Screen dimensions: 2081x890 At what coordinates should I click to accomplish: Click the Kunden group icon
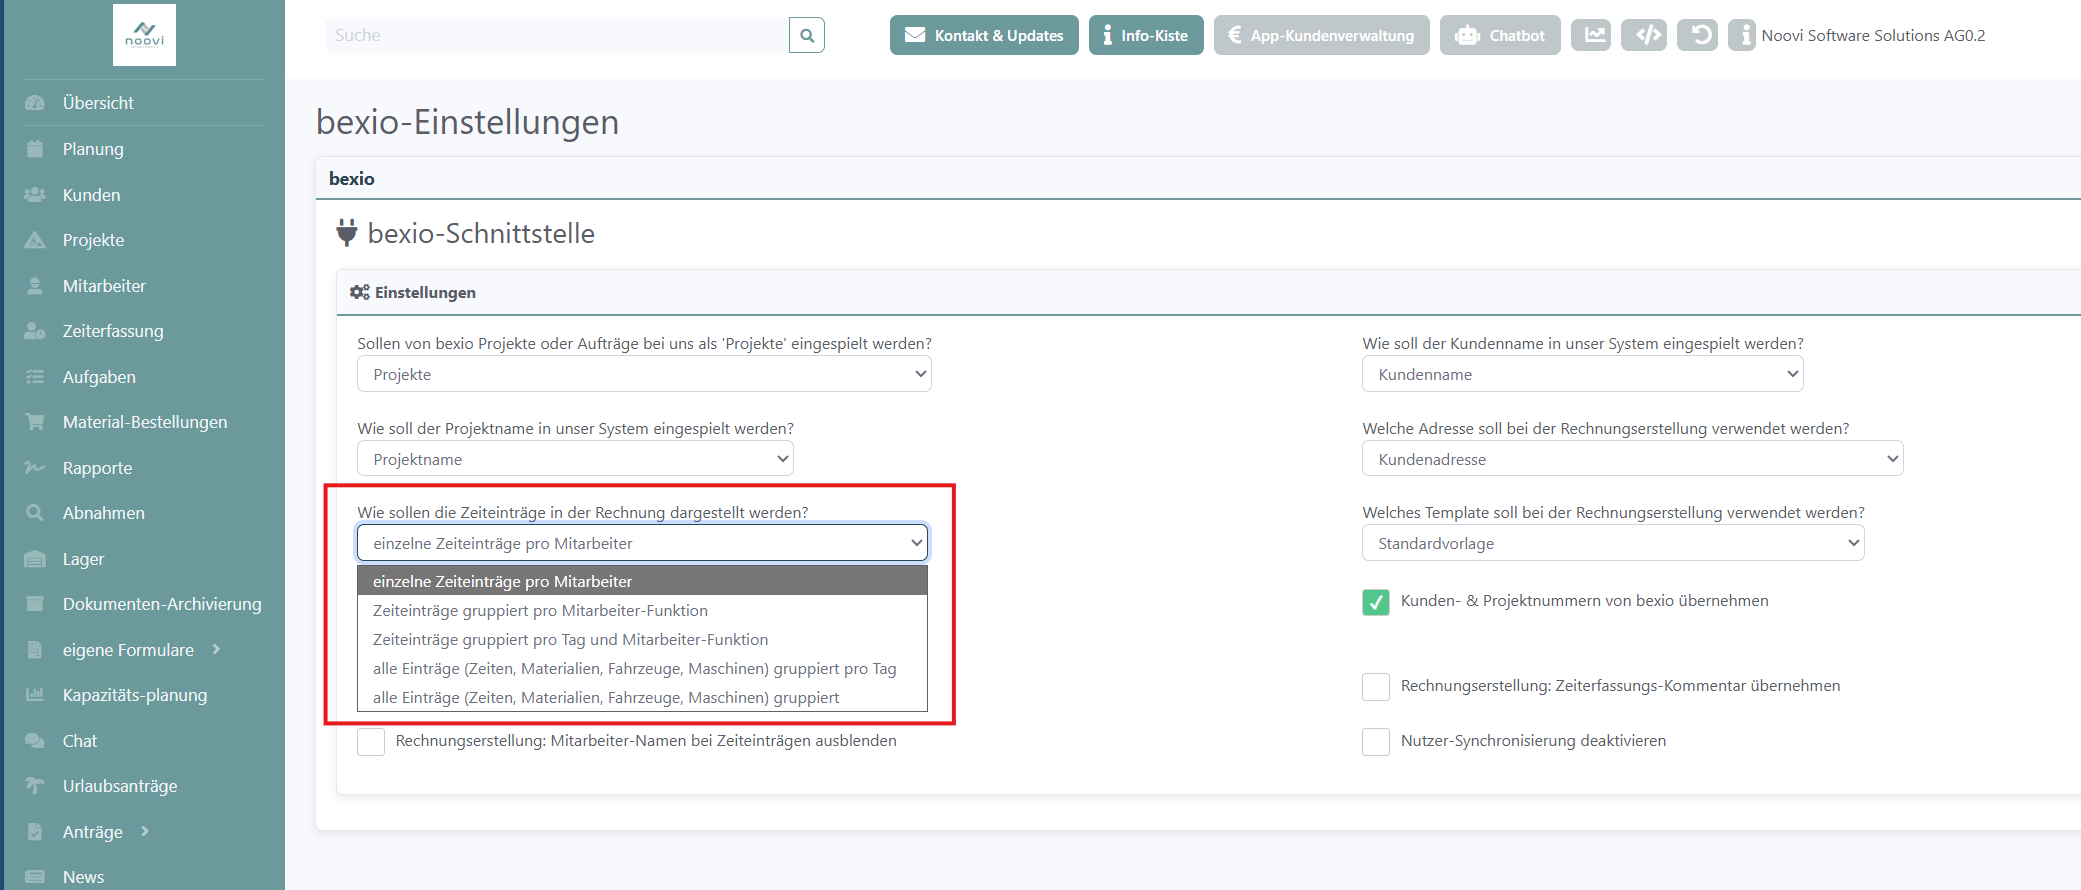(35, 195)
